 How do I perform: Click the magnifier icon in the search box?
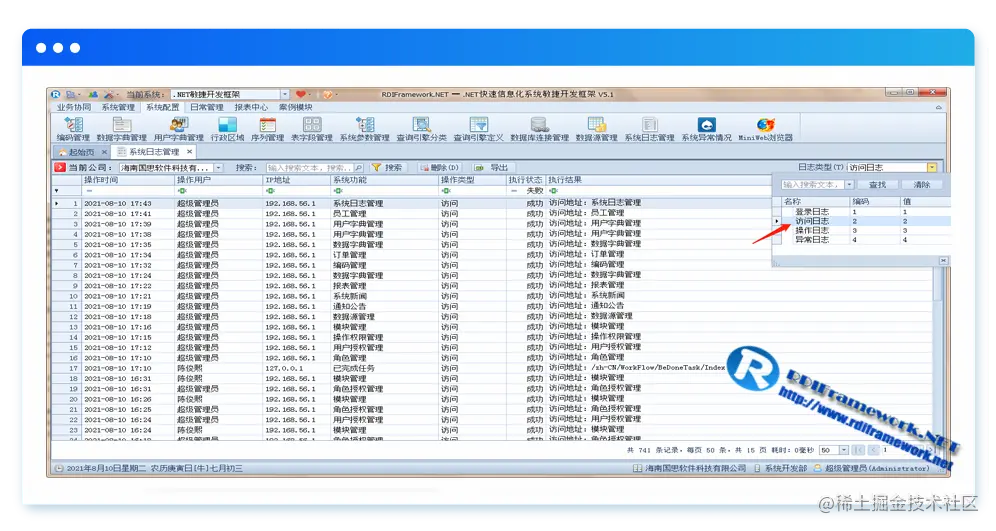pyautogui.click(x=358, y=168)
